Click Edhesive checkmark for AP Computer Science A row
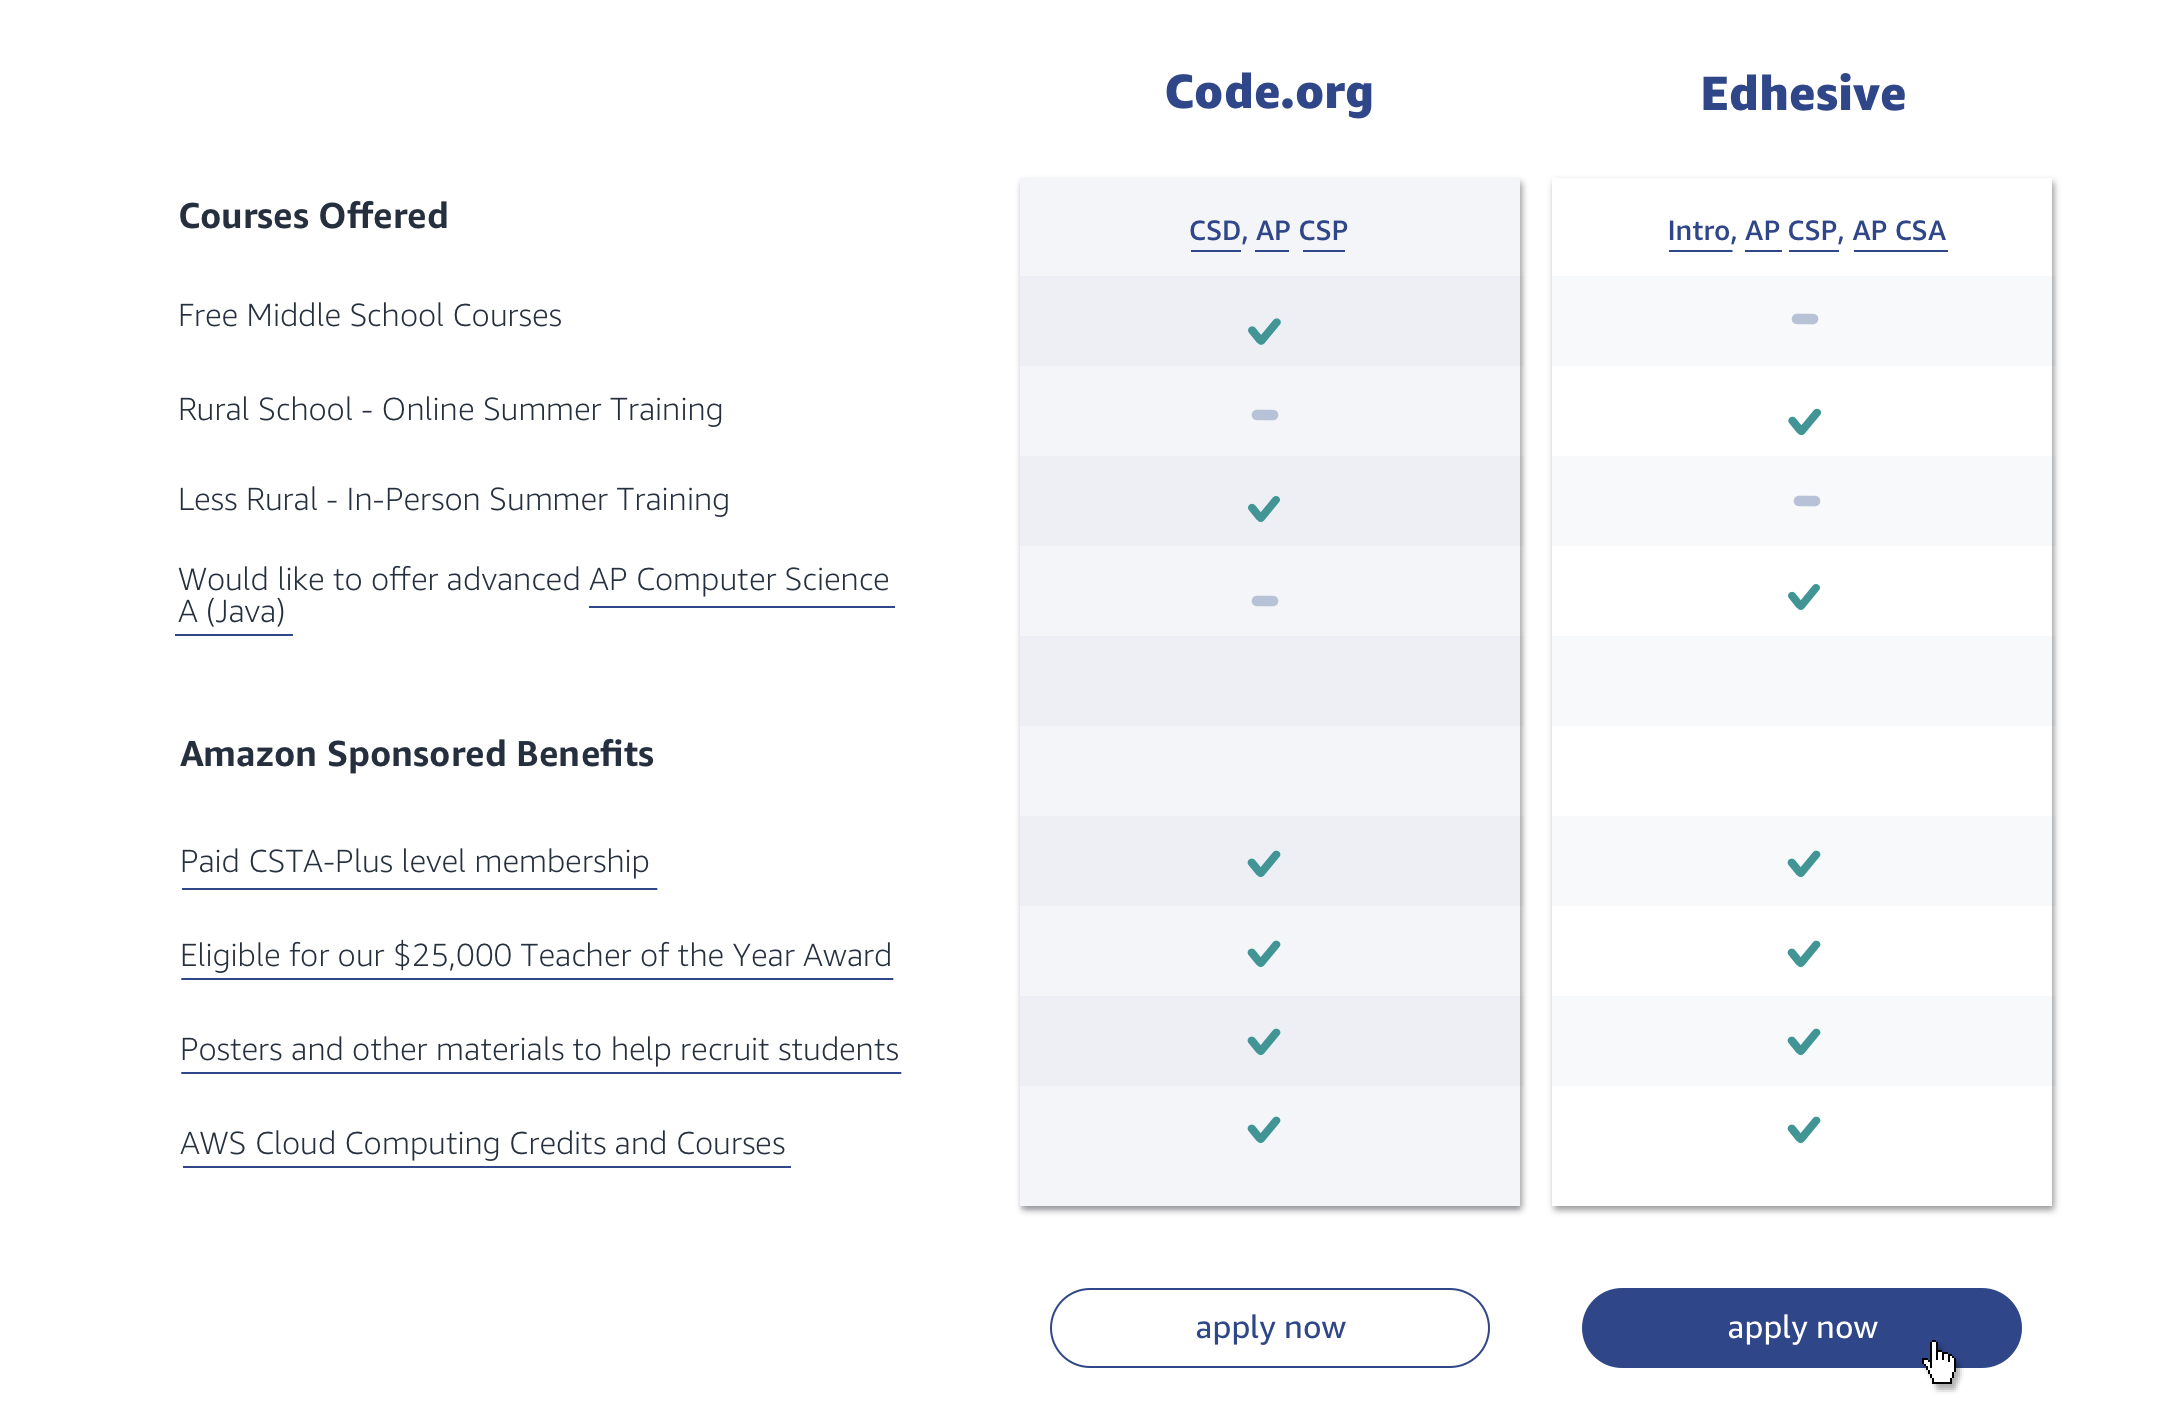This screenshot has width=2178, height=1420. pos(1804,597)
